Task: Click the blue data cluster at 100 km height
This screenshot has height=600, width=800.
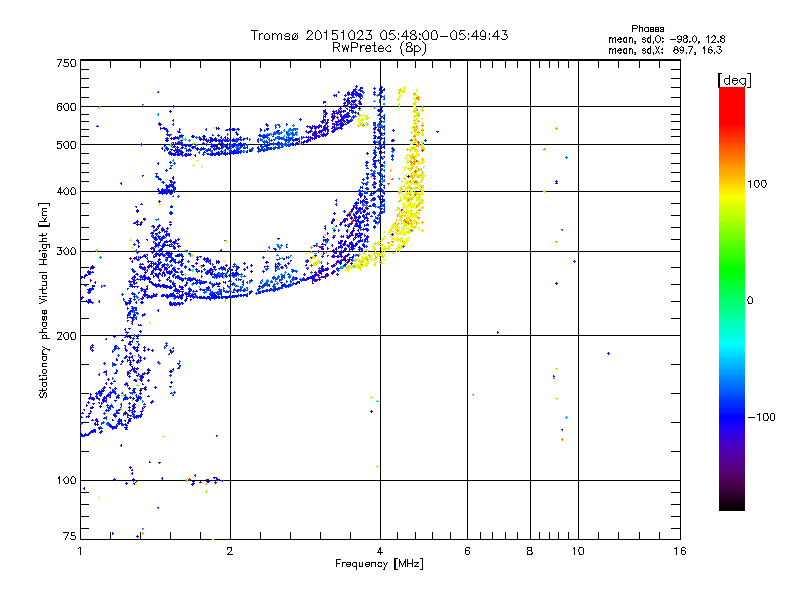Action: pos(207,480)
